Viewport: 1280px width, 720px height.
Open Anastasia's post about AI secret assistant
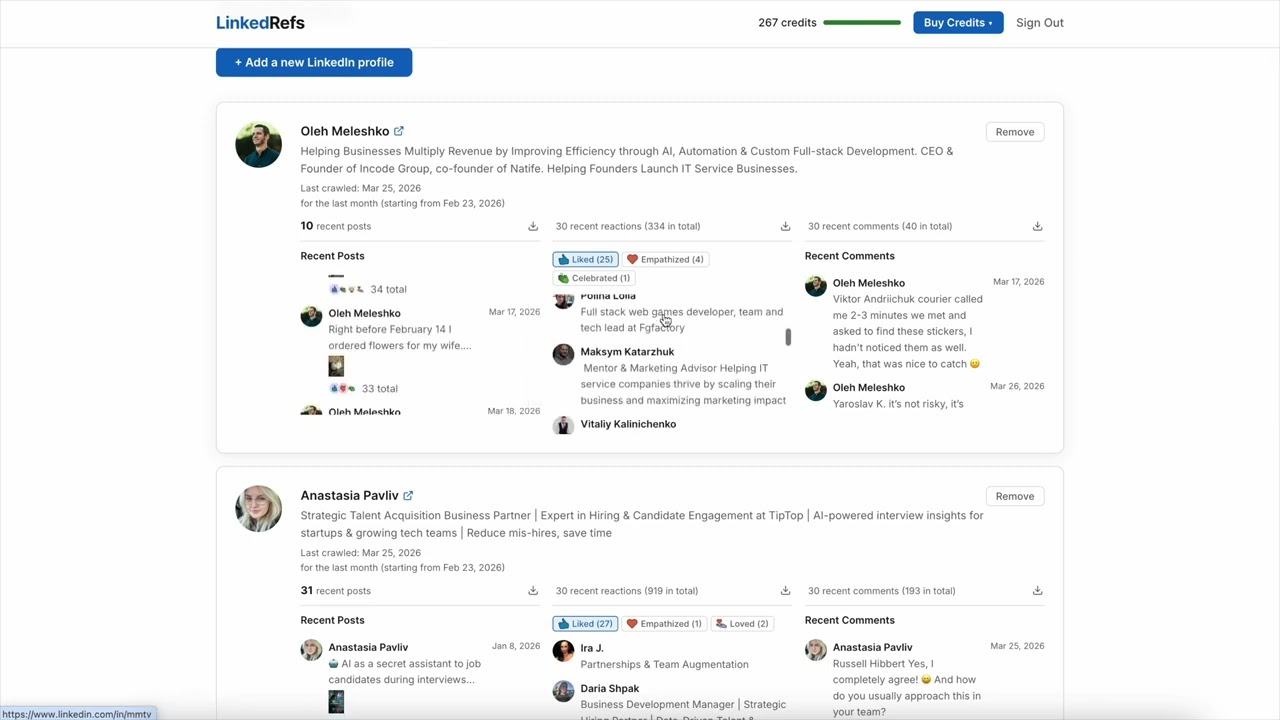[x=420, y=676]
